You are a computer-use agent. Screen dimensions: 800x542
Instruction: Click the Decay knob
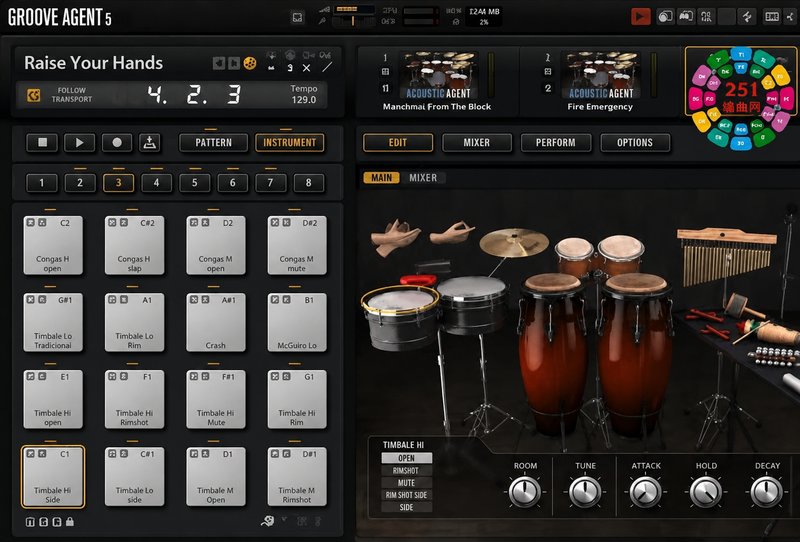(x=767, y=491)
